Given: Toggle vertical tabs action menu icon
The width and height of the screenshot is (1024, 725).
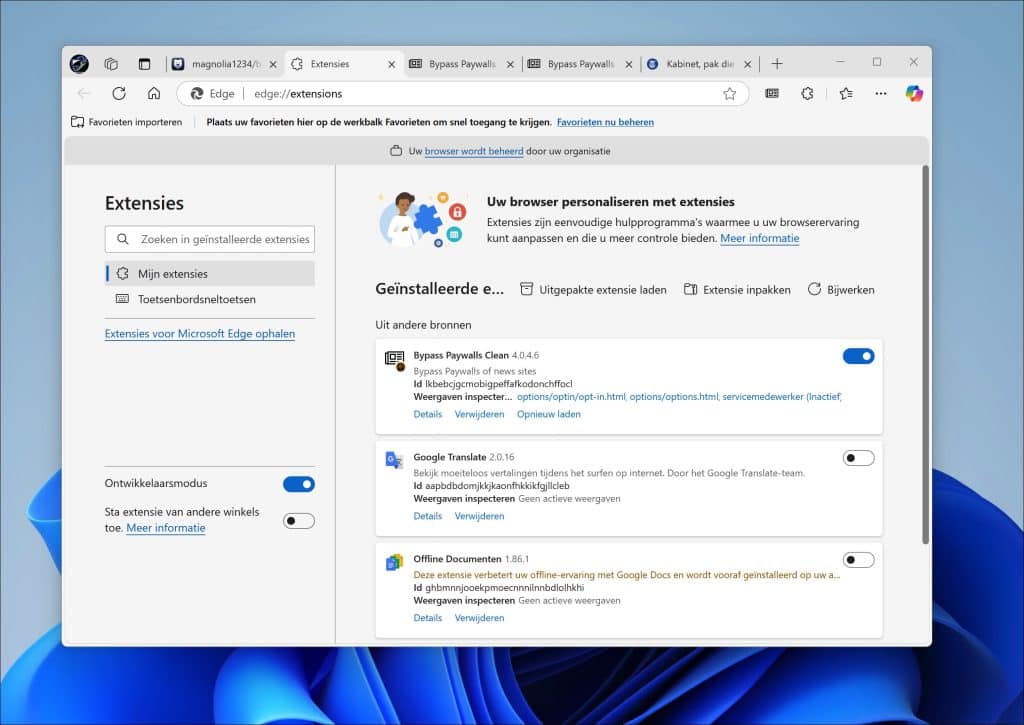Looking at the screenshot, I should (144, 63).
